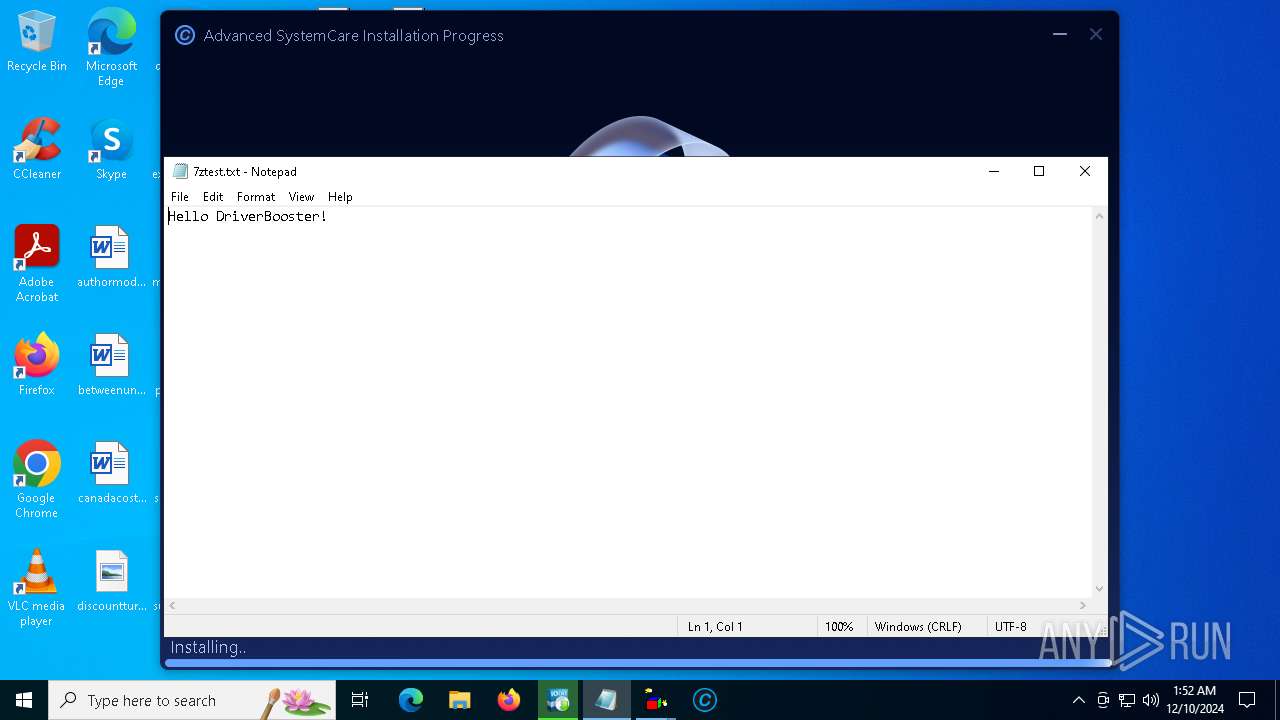Click 'Windows (CRLF)' status bar entry
1280x720 pixels.
pos(918,627)
